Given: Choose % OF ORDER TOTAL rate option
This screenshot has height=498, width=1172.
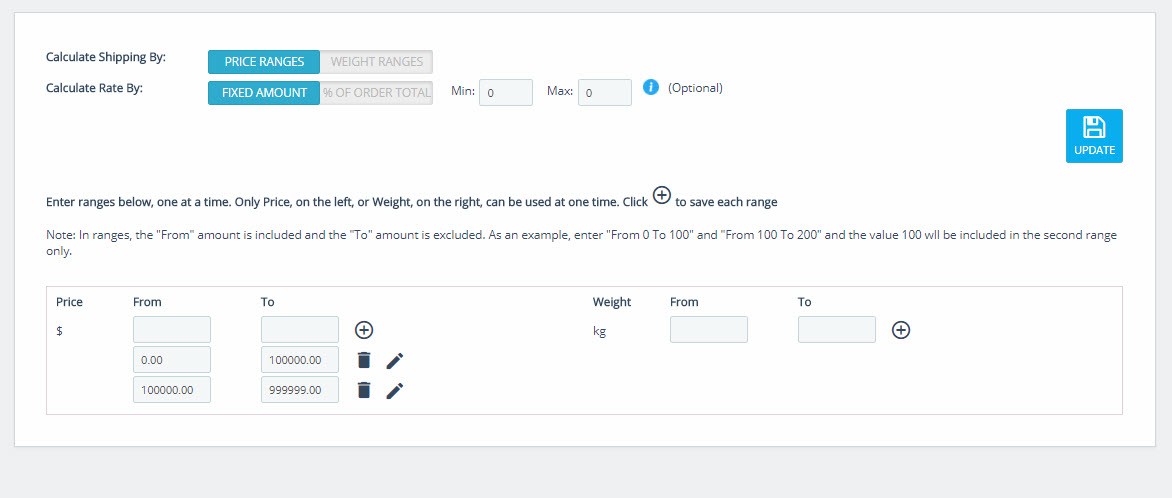Looking at the screenshot, I should click(377, 93).
